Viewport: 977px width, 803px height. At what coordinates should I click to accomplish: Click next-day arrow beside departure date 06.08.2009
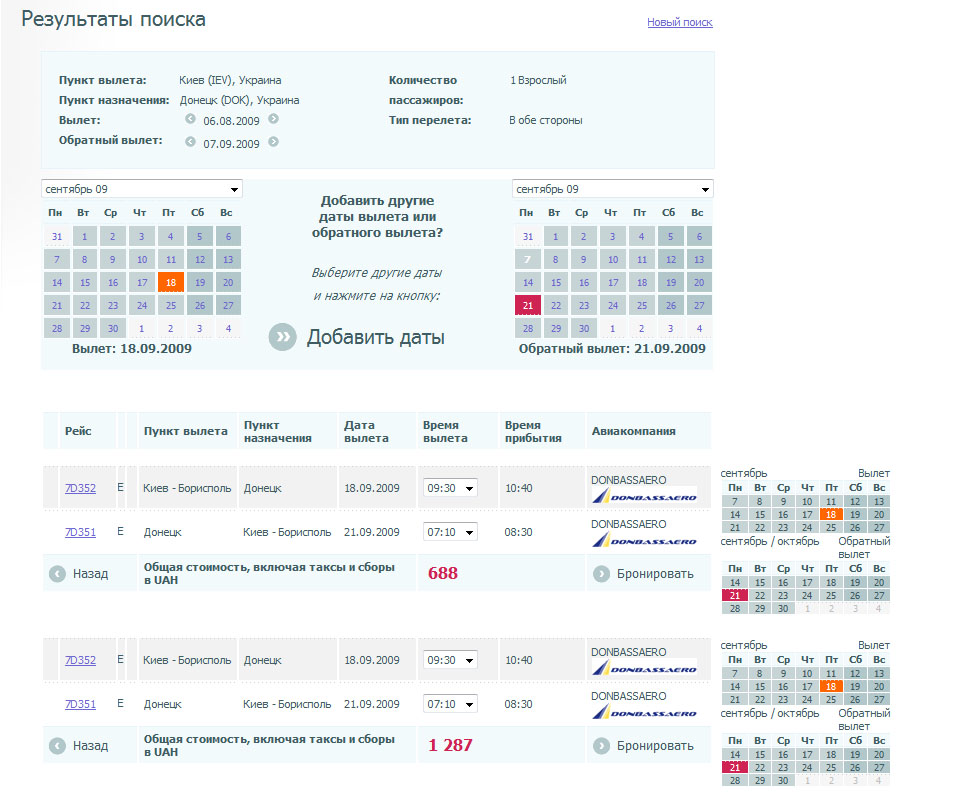273,119
